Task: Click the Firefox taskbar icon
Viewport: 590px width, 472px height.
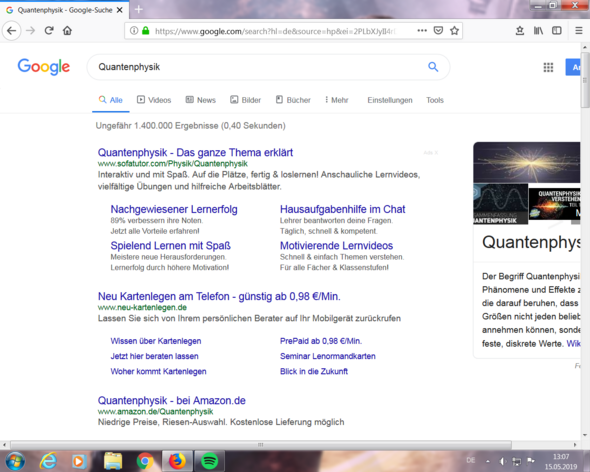Action: coord(177,461)
